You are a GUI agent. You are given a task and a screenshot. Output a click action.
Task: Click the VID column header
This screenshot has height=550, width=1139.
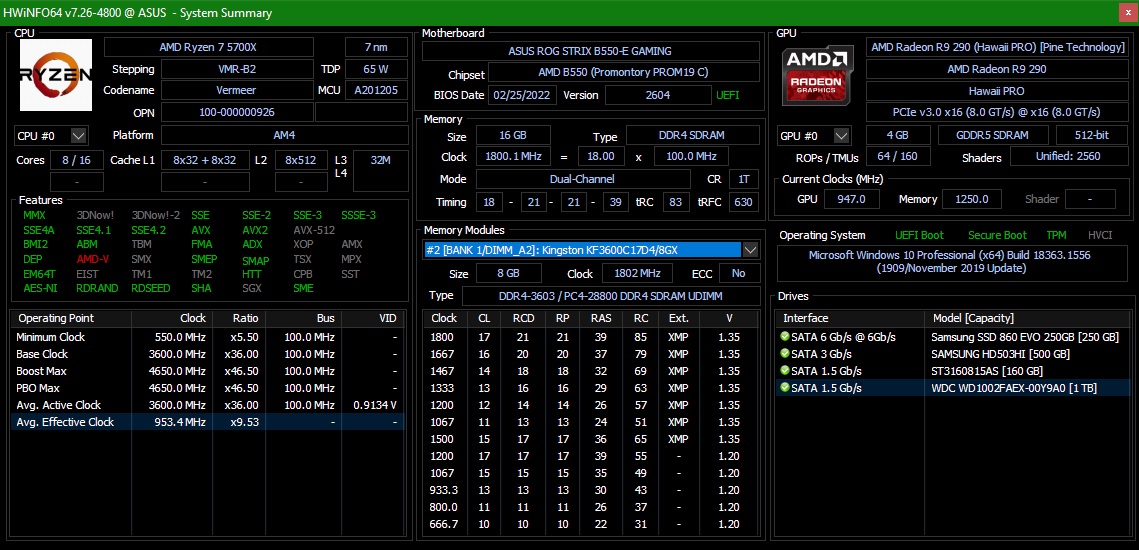click(x=373, y=318)
